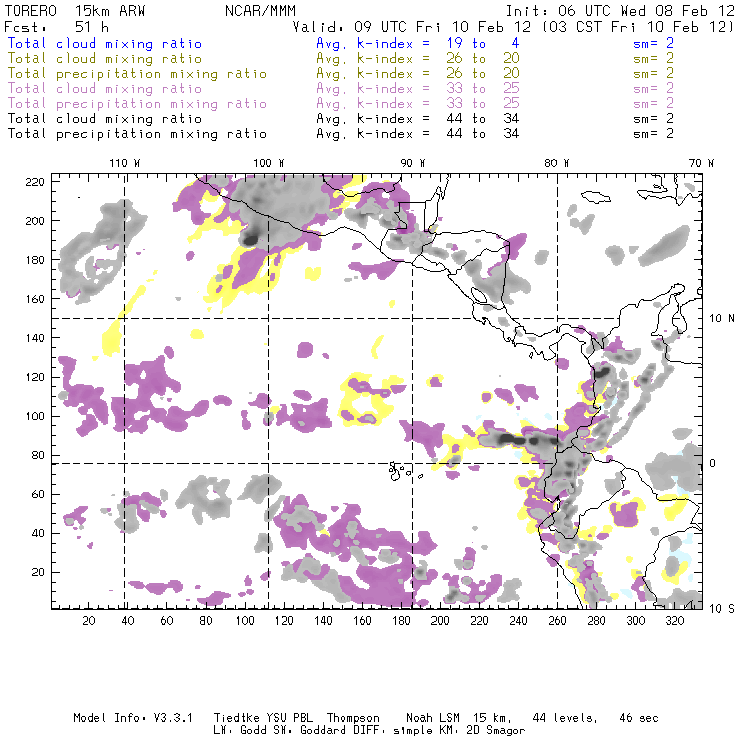Select the 'Tiedtke' scheme label
Image resolution: width=740 pixels, height=740 pixels.
pyautogui.click(x=236, y=718)
